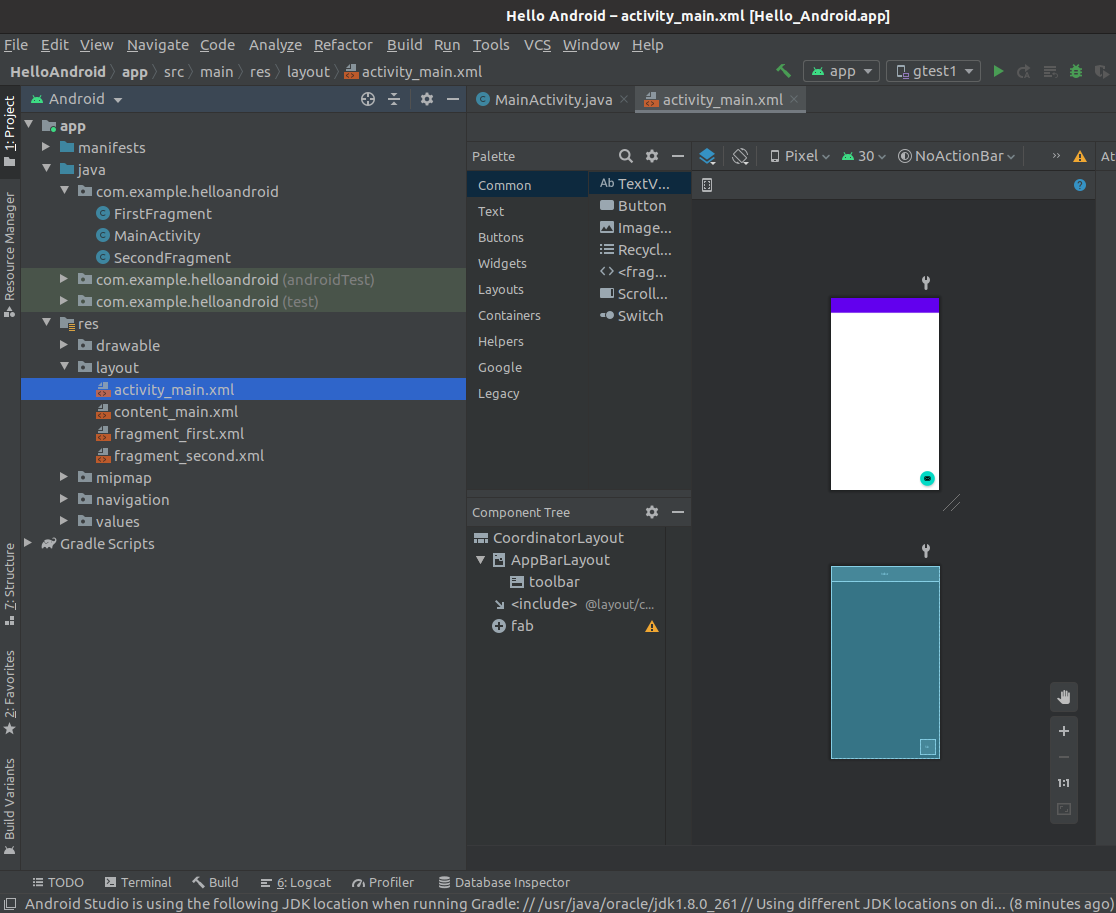
Task: Collapse the AppBarLayout node
Action: pos(481,560)
